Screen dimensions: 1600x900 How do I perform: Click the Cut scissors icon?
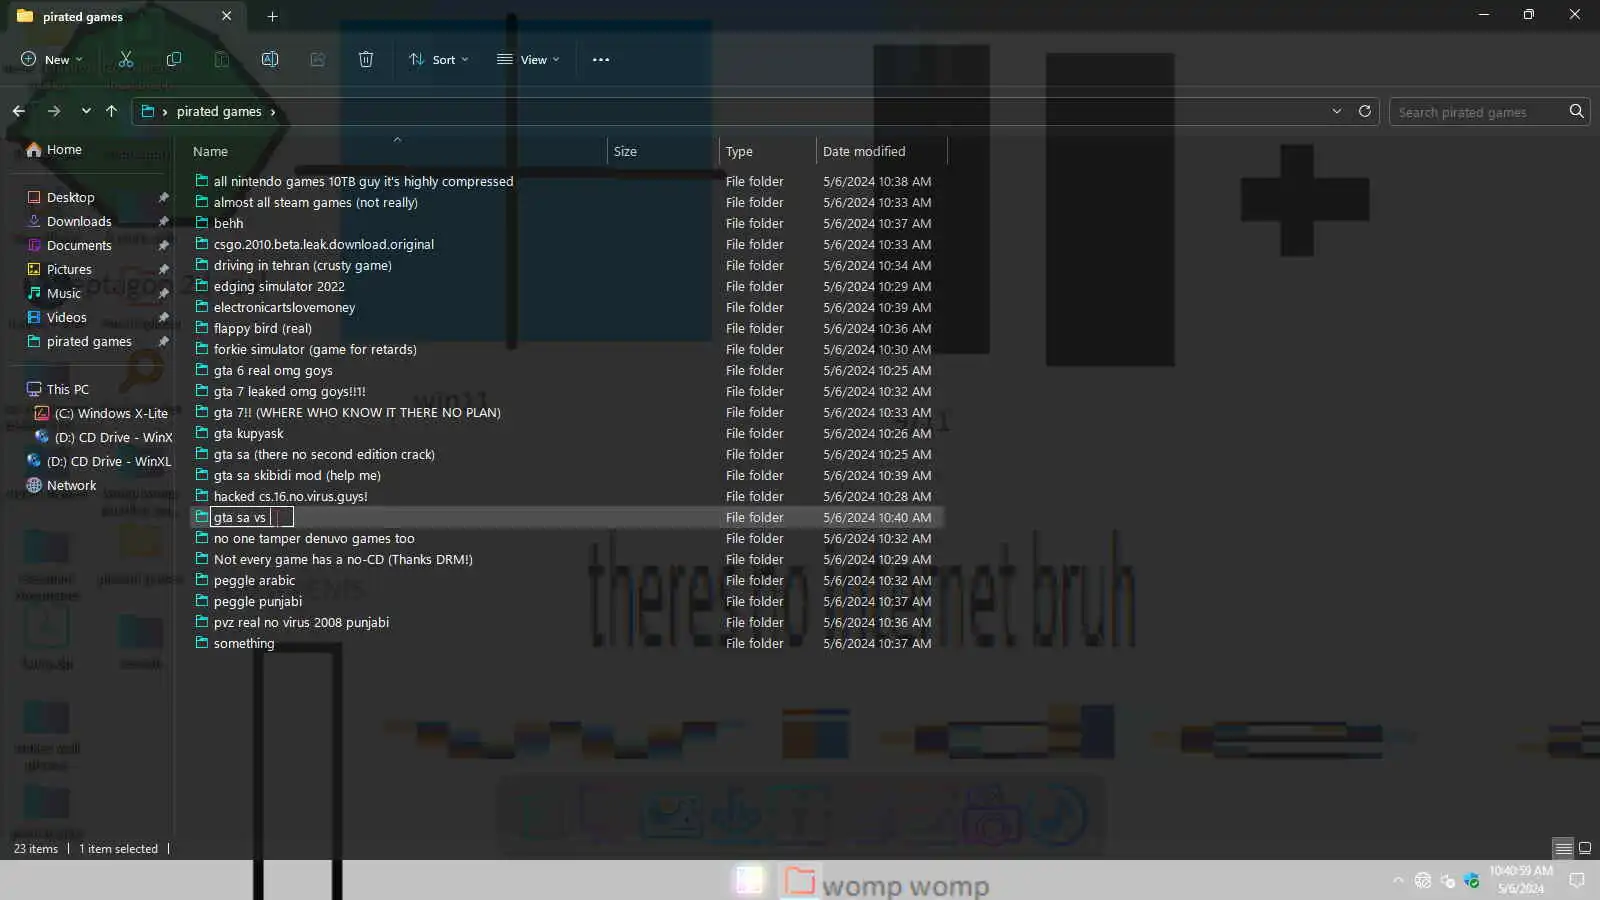(x=126, y=59)
